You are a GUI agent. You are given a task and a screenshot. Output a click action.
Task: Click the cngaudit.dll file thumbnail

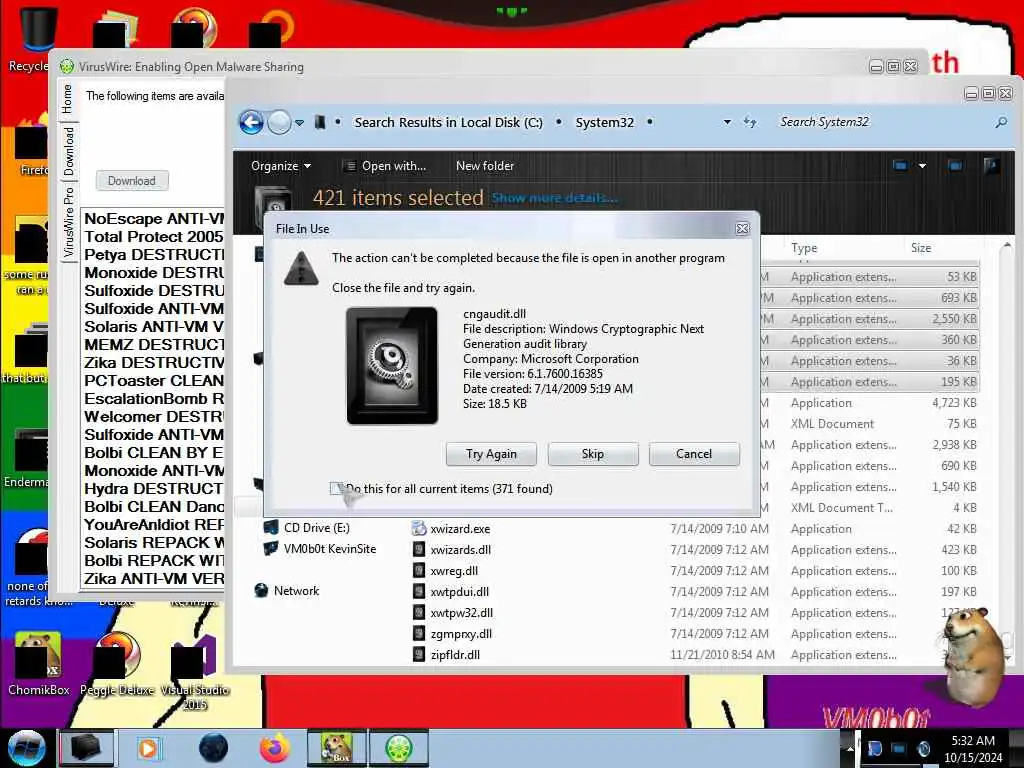tap(392, 366)
